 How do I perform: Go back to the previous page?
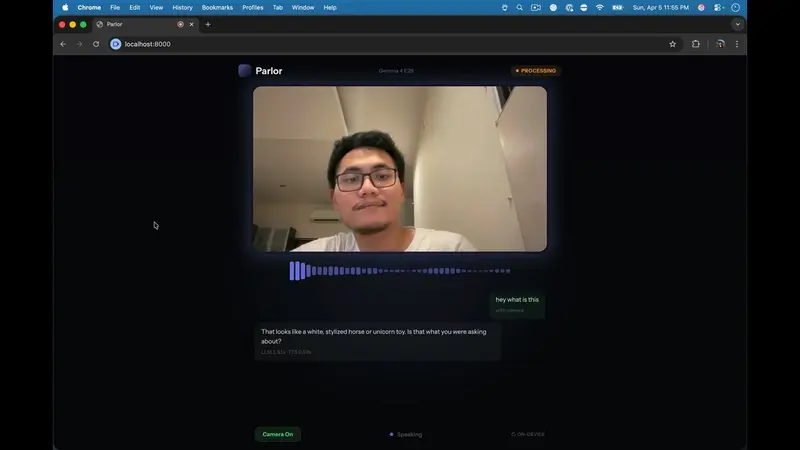coord(63,44)
